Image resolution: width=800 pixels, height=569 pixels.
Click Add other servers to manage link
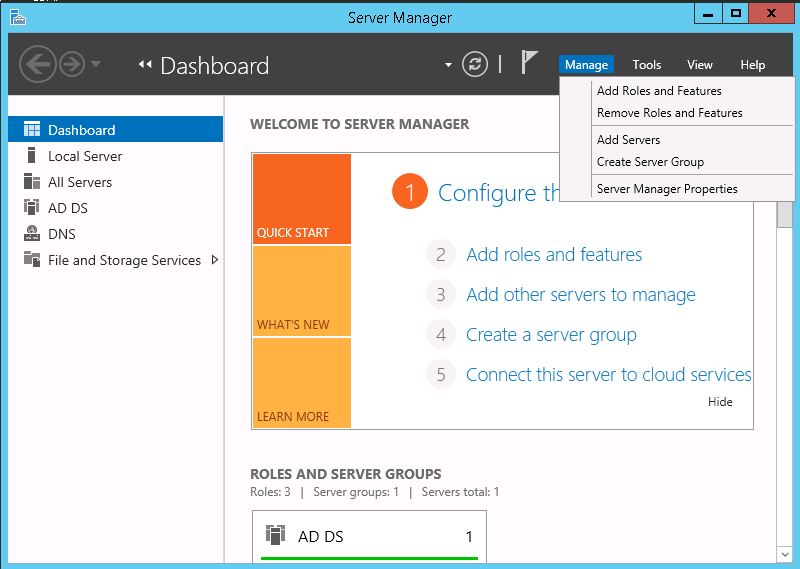pyautogui.click(x=581, y=294)
